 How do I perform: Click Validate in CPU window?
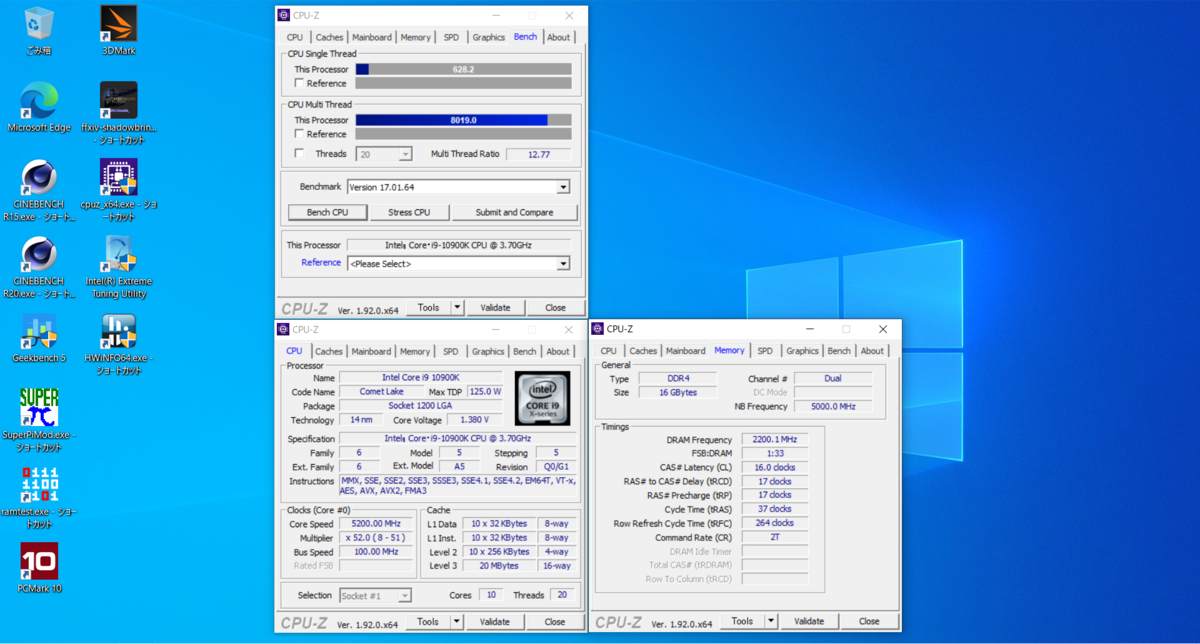click(495, 621)
